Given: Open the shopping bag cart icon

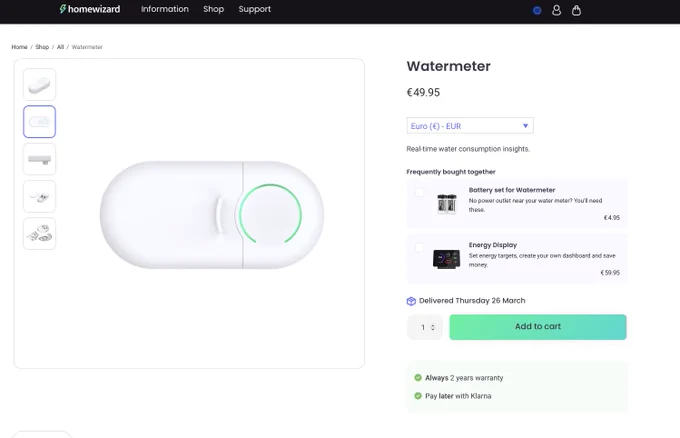Looking at the screenshot, I should [x=576, y=10].
